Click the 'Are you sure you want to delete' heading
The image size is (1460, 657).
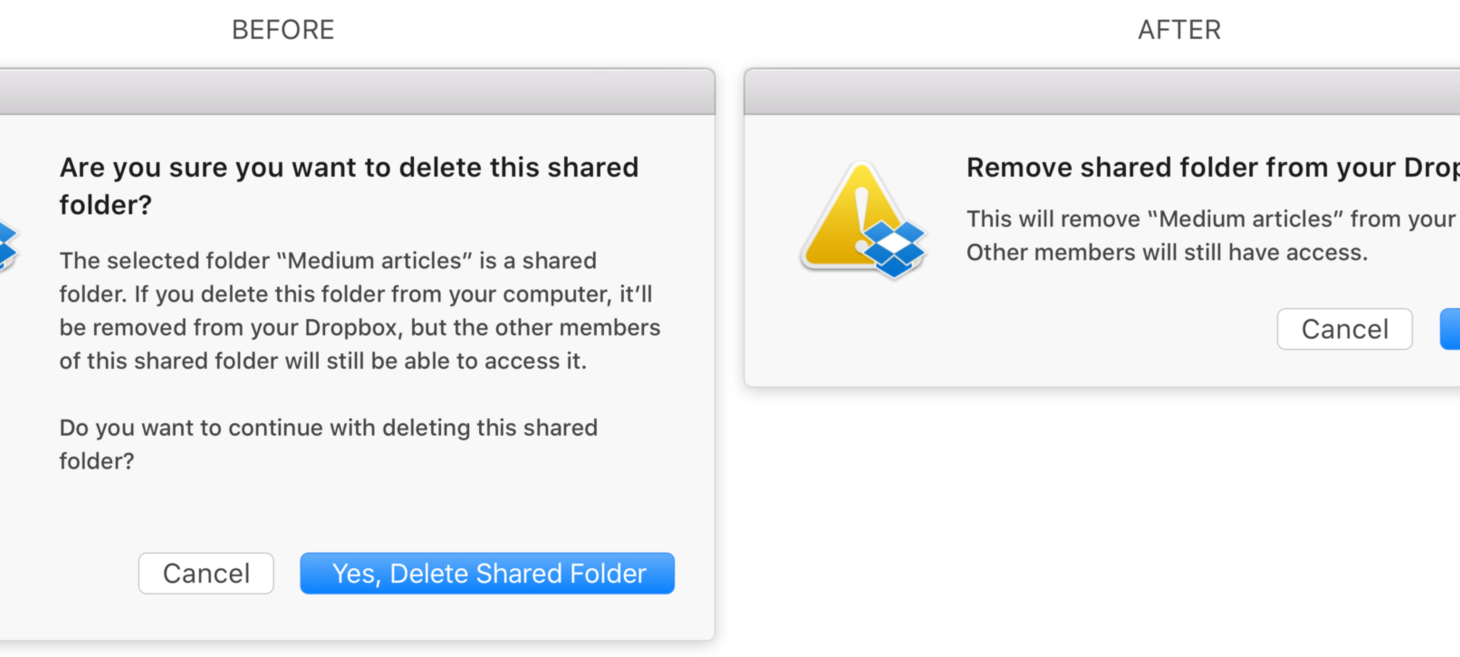(x=349, y=185)
